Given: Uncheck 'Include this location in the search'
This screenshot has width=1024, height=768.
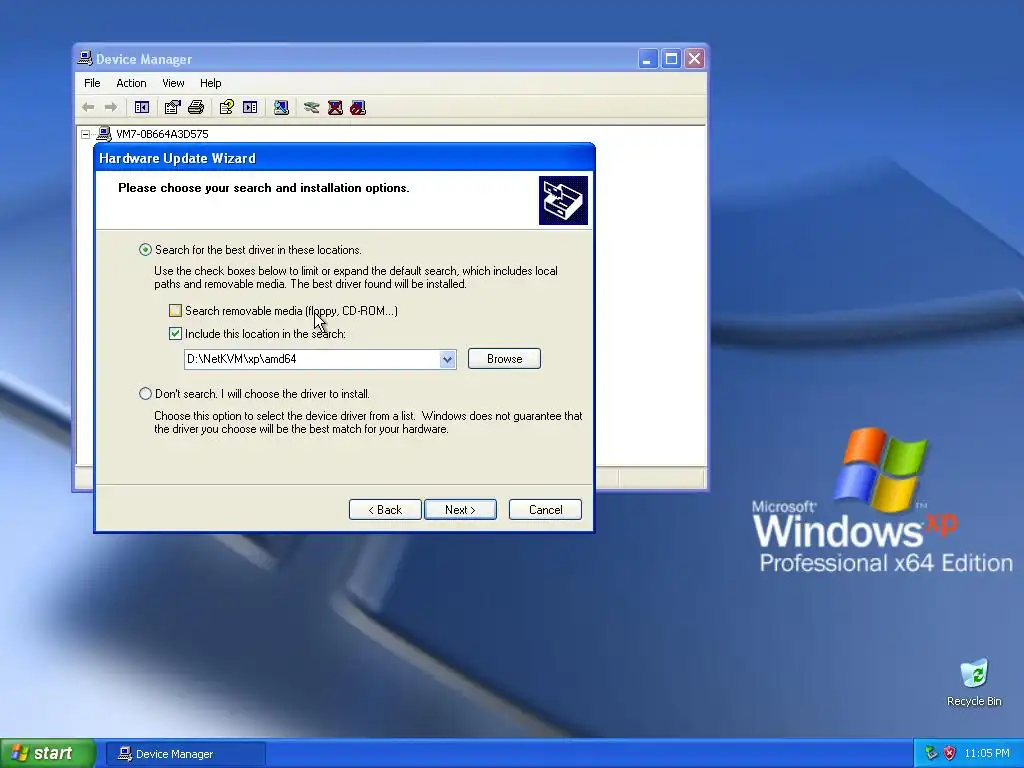Looking at the screenshot, I should tap(175, 333).
